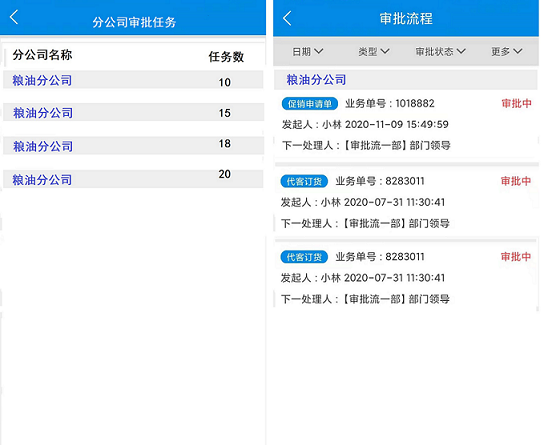The width and height of the screenshot is (544, 445).
Task: Click the 任务数 column header
Action: (x=226, y=57)
